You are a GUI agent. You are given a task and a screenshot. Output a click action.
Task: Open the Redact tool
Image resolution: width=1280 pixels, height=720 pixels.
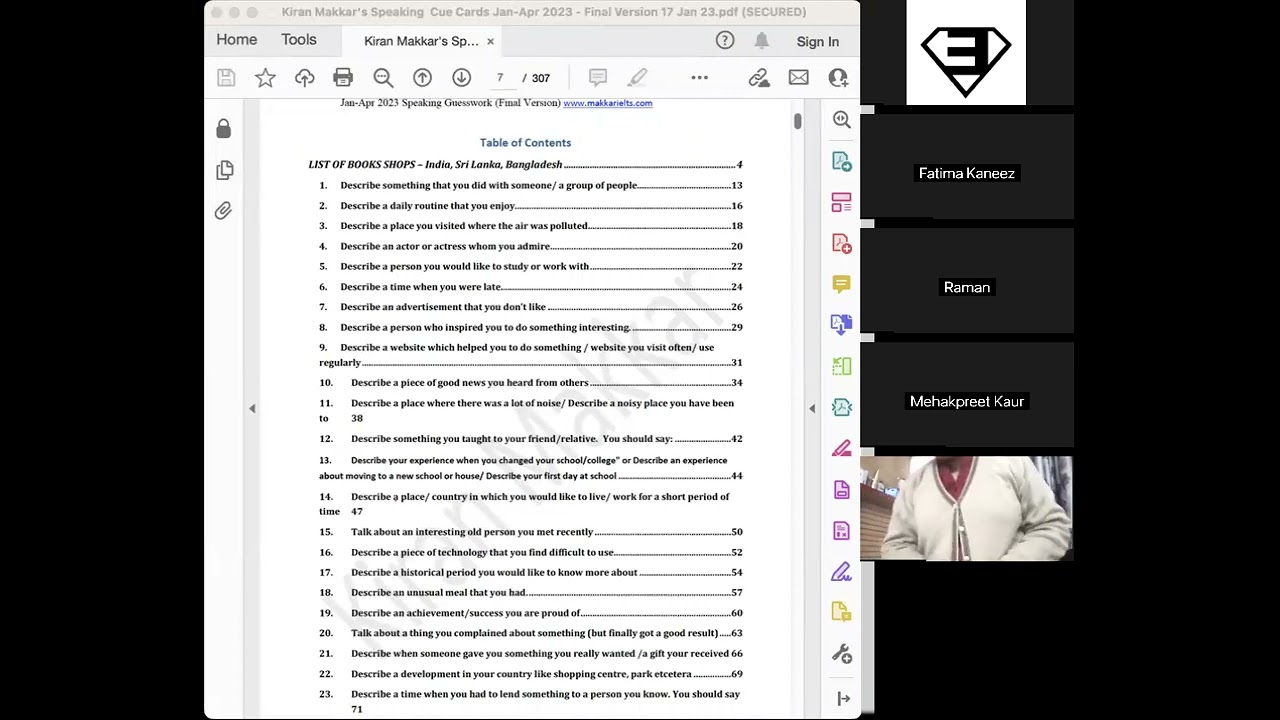(x=842, y=448)
